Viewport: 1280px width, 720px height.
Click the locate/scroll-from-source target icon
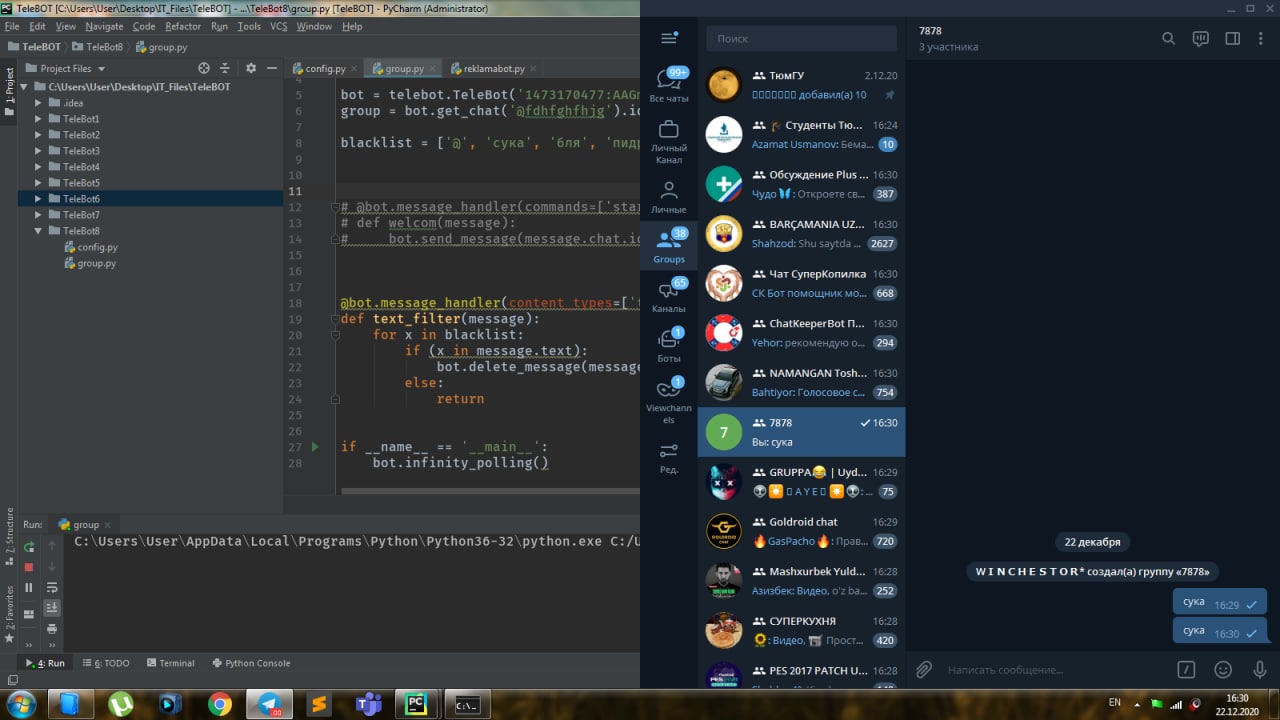(x=204, y=68)
